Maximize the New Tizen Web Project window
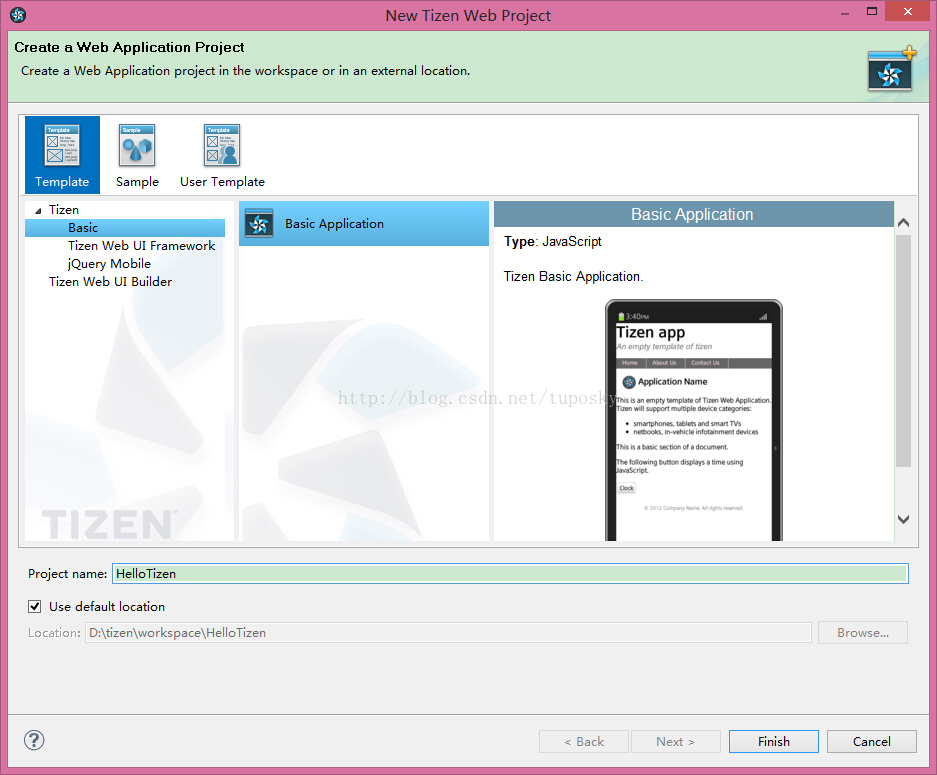 (x=872, y=12)
